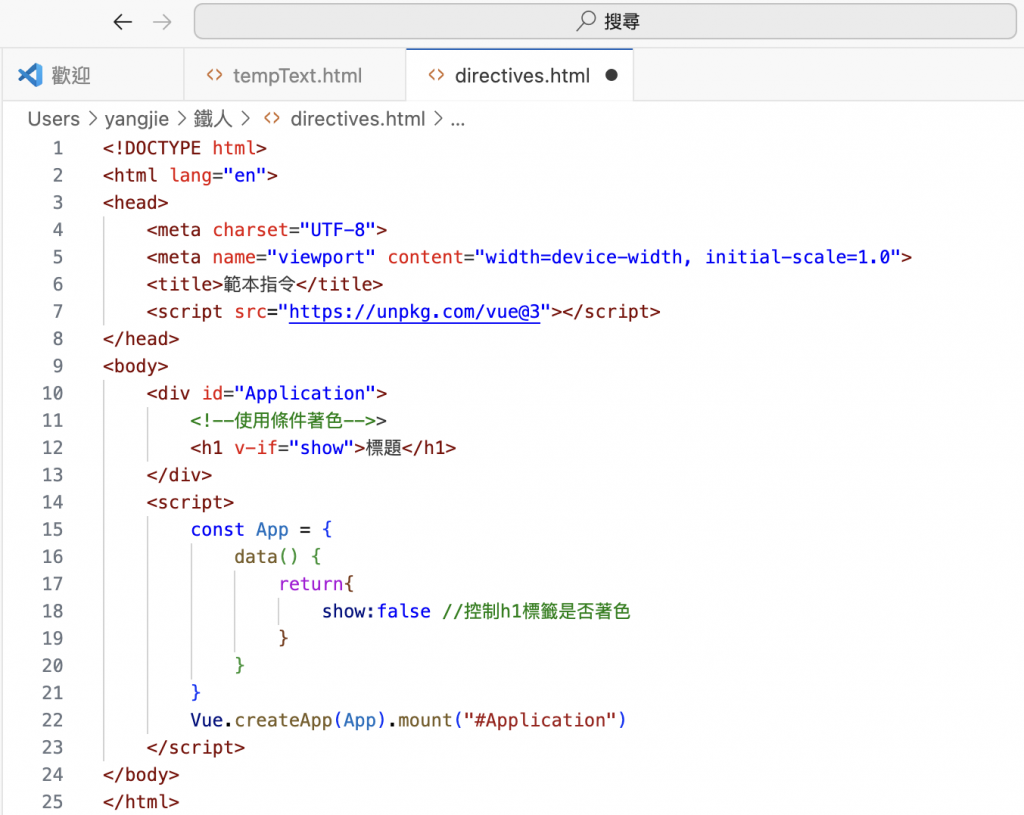Switch to the 歡迎 welcome tab
The width and height of the screenshot is (1024, 815).
(92, 75)
